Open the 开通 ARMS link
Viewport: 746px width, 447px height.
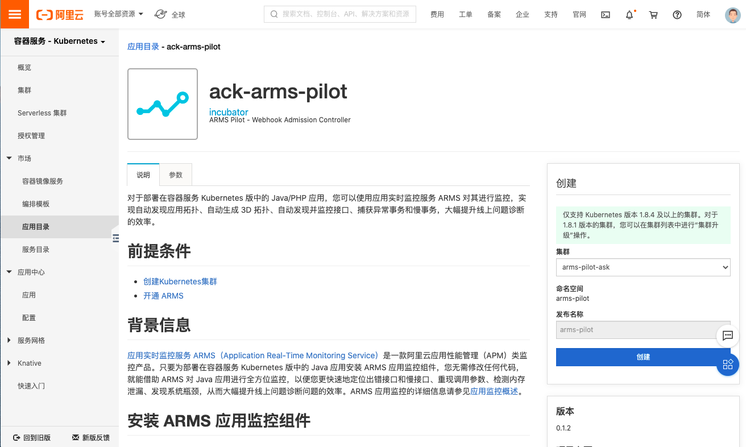point(163,296)
